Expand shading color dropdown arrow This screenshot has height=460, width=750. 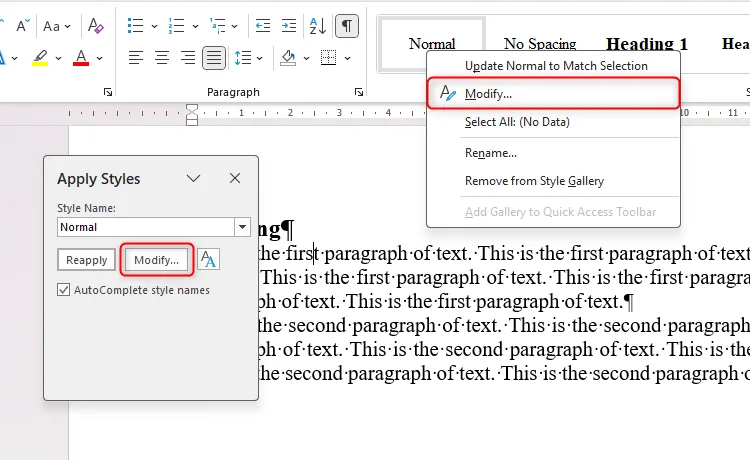pyautogui.click(x=306, y=58)
